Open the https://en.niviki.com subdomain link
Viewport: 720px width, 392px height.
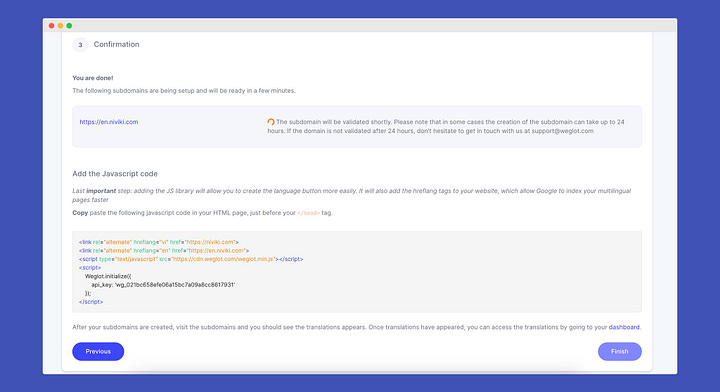109,122
